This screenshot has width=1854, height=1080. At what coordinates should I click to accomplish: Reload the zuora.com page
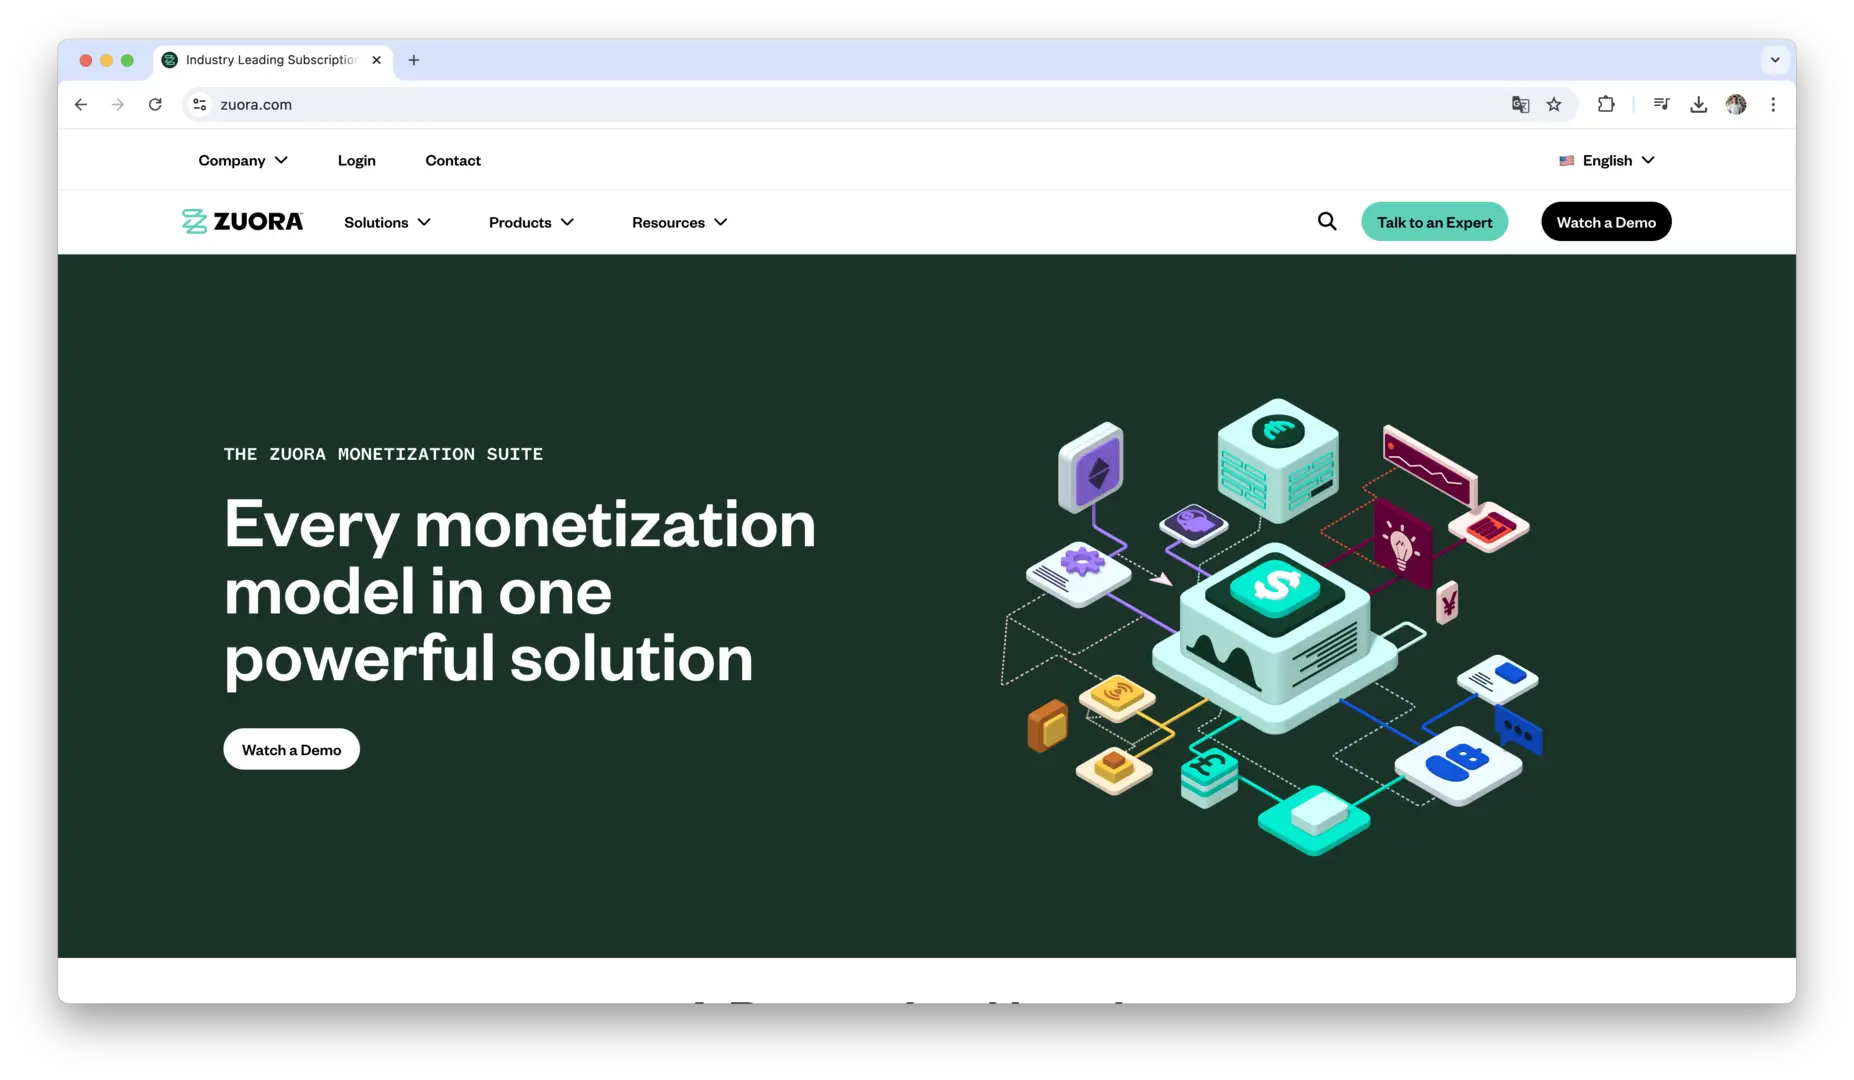coord(155,104)
